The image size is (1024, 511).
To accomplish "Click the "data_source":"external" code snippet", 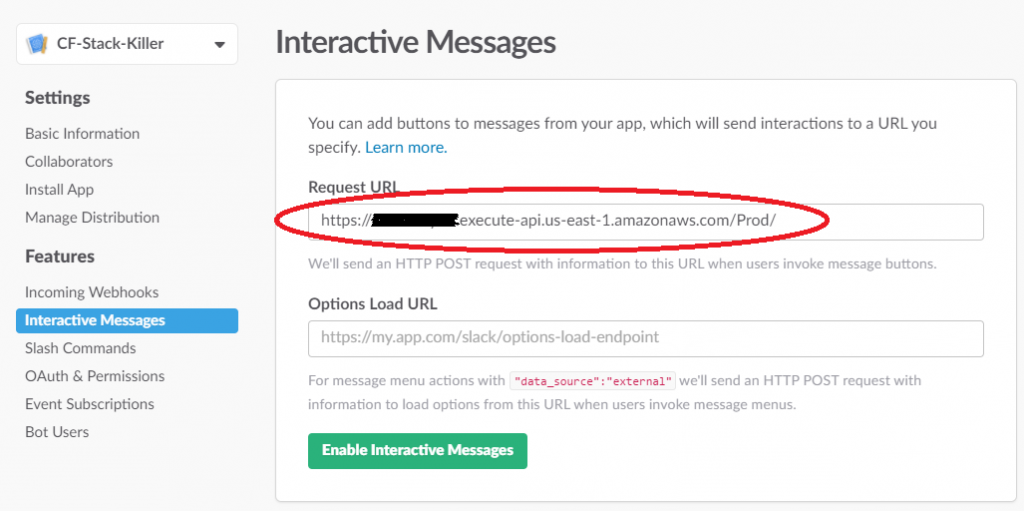I will click(x=593, y=381).
